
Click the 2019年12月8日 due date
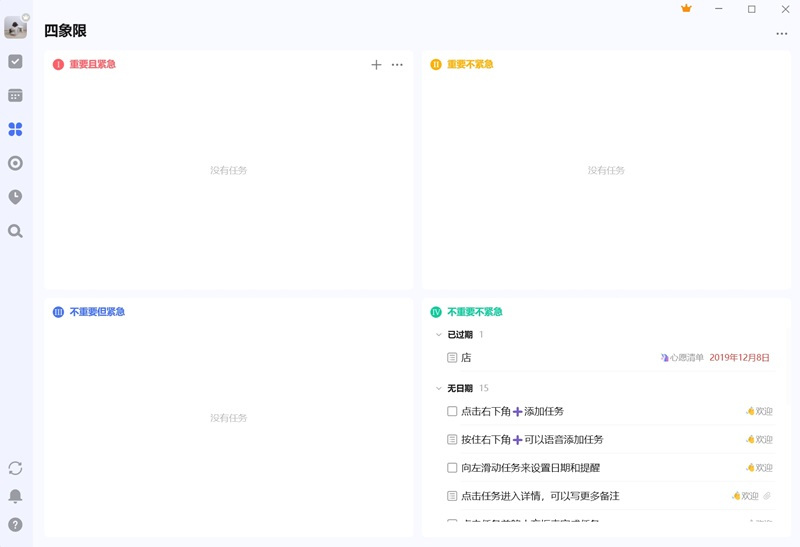(x=739, y=358)
